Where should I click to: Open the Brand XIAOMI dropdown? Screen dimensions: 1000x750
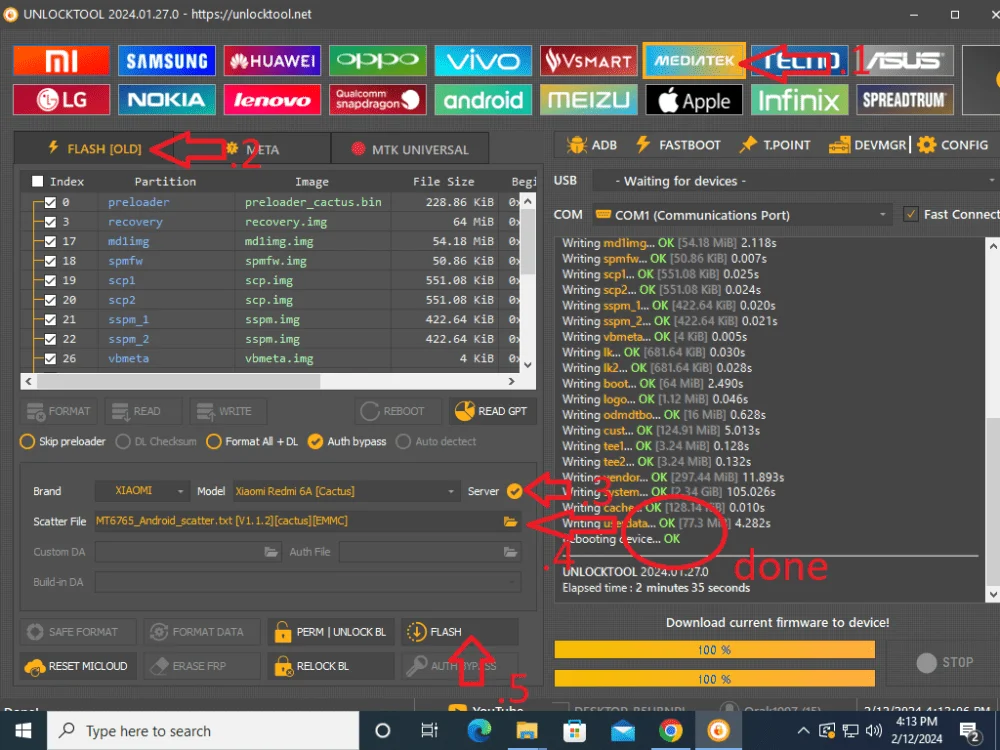[142, 491]
